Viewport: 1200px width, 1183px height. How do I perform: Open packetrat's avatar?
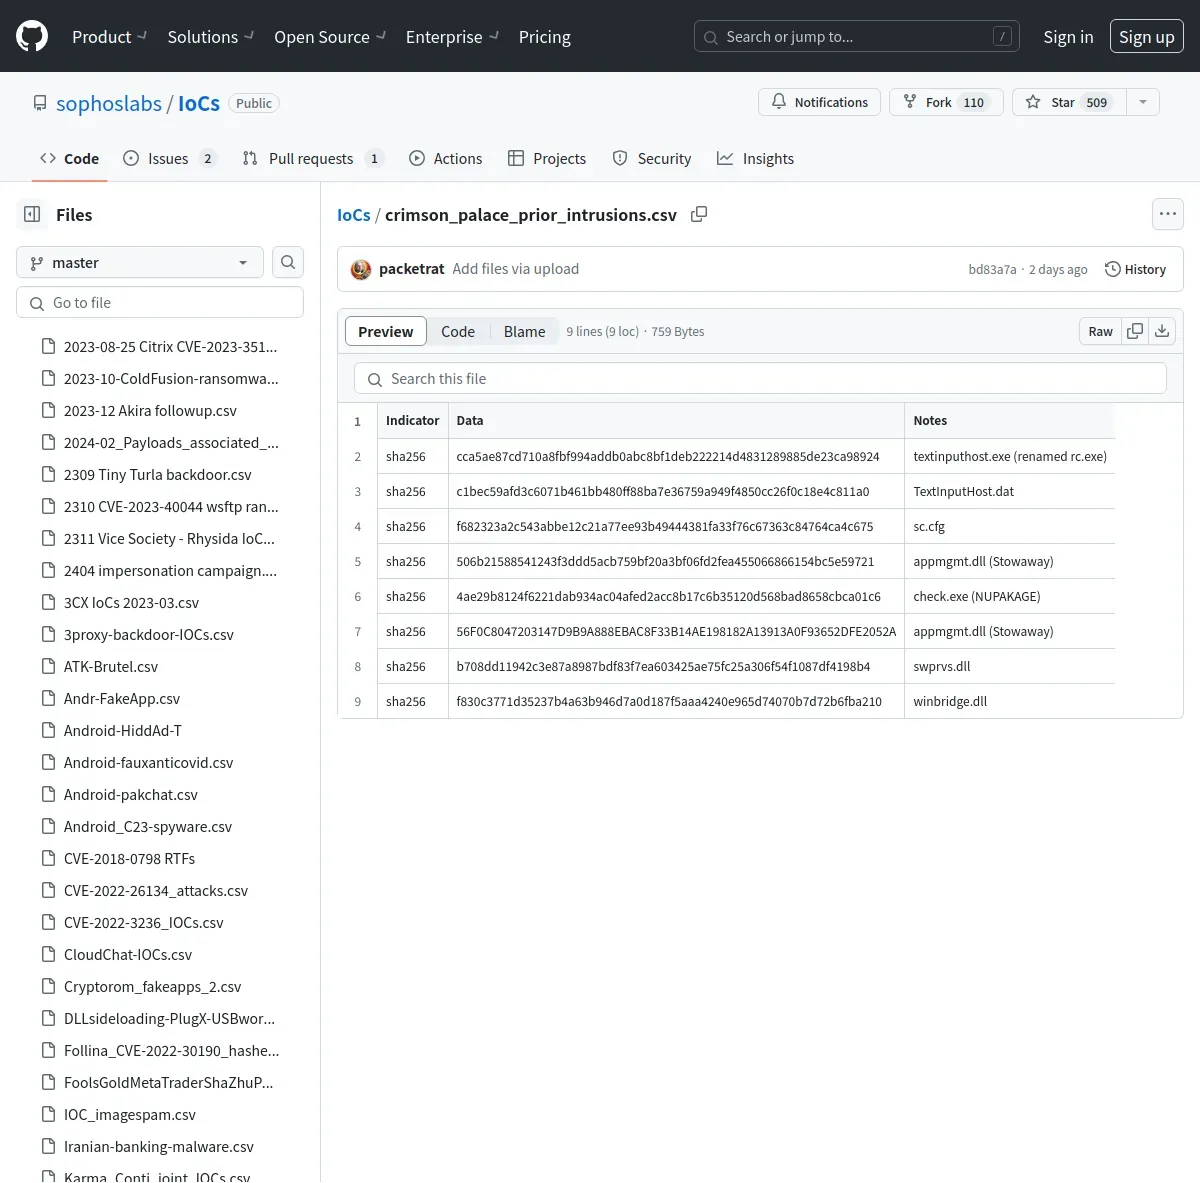point(361,269)
